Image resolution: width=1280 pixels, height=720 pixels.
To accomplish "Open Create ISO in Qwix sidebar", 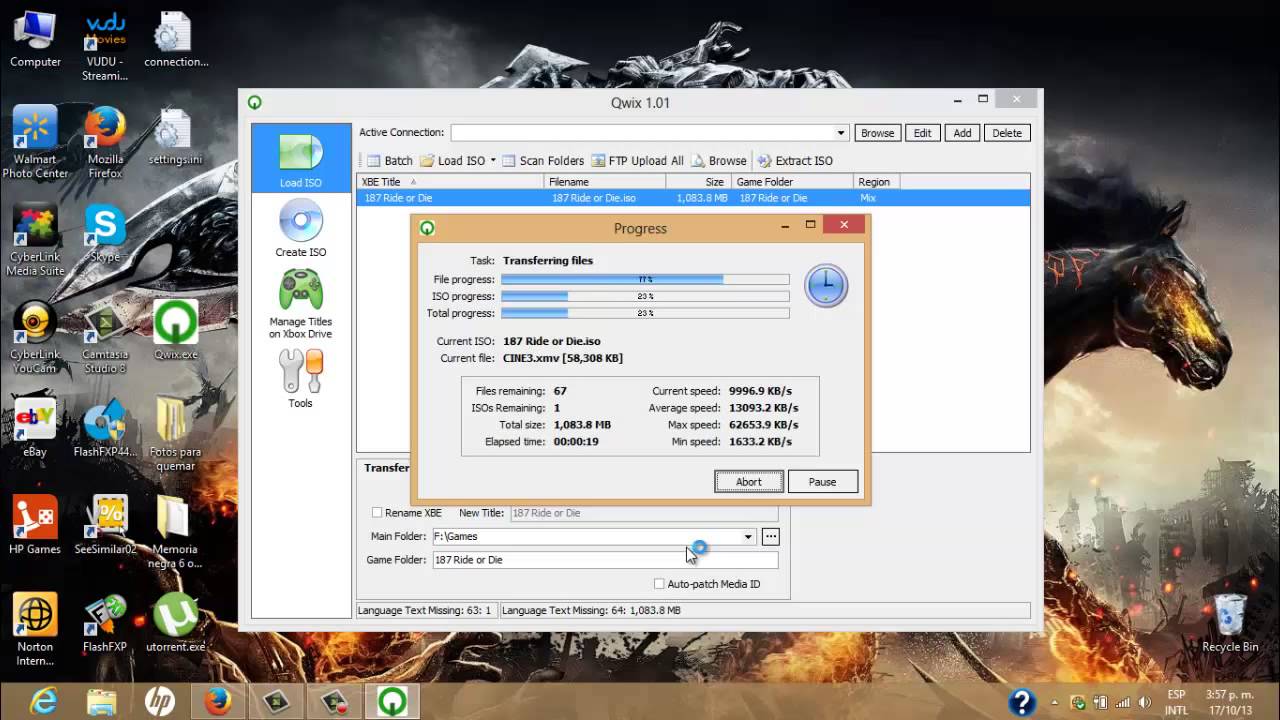I will pos(301,228).
